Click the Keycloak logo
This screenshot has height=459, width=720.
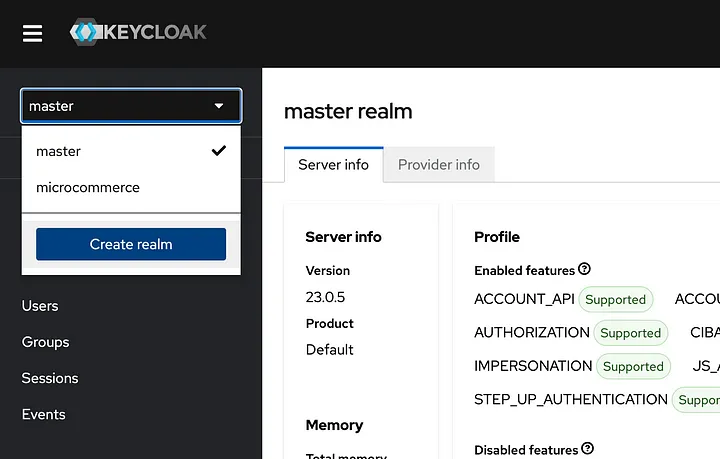pyautogui.click(x=138, y=32)
